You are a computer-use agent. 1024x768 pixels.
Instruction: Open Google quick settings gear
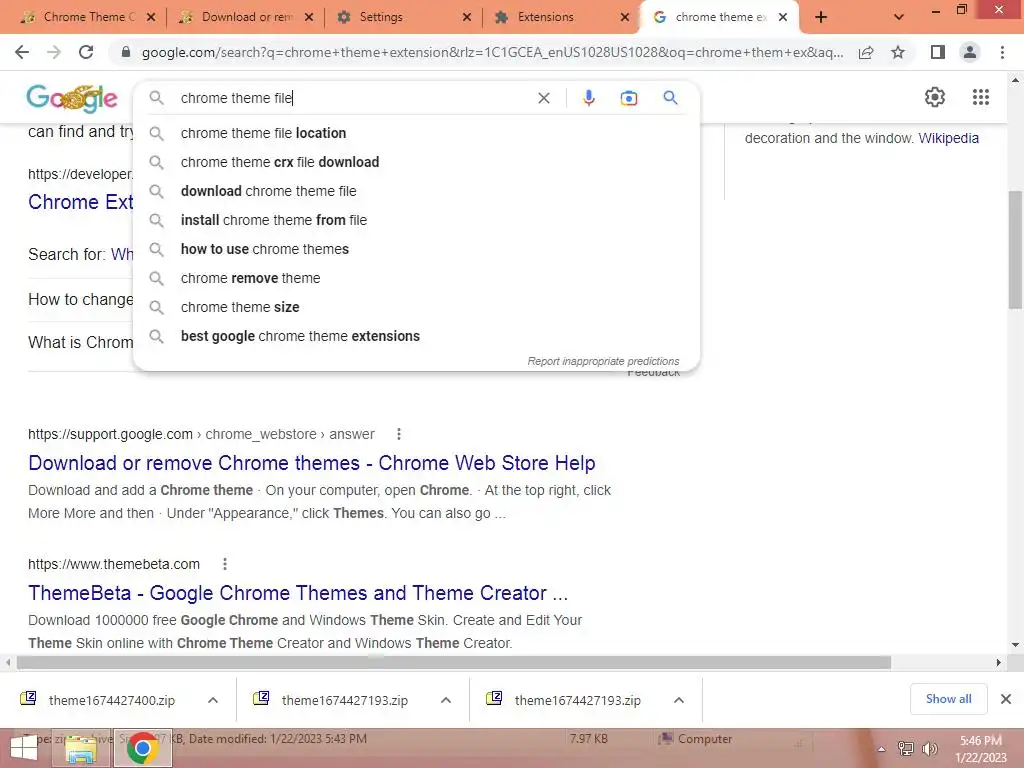tap(935, 97)
